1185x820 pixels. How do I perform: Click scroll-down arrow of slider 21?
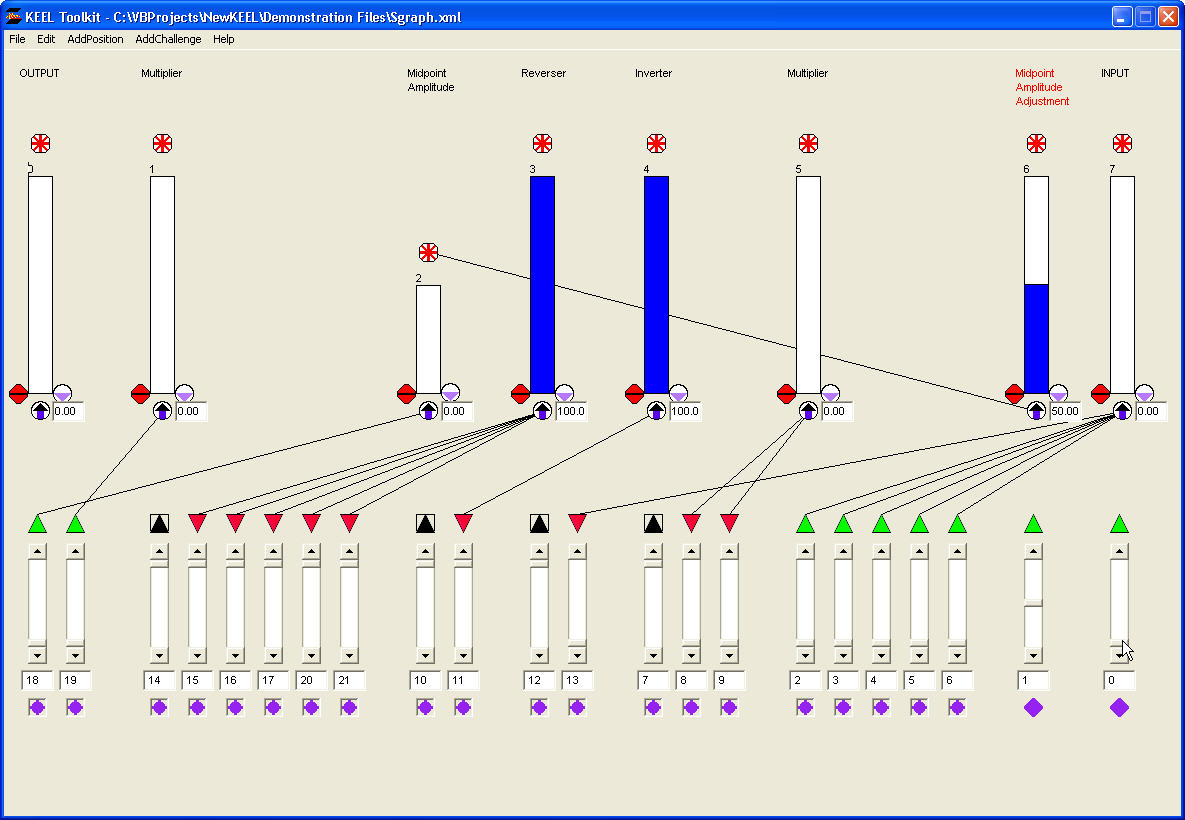(349, 656)
